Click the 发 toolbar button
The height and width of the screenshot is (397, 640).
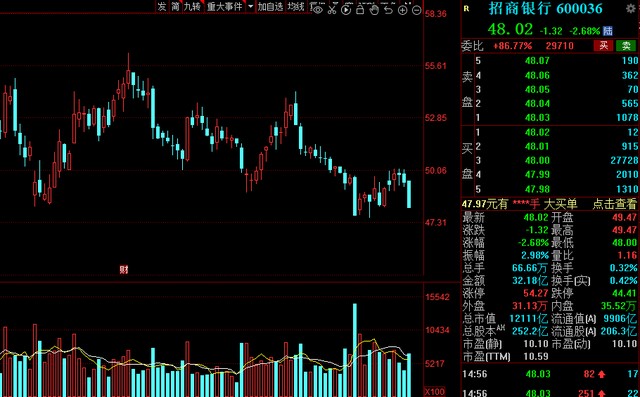pyautogui.click(x=162, y=7)
